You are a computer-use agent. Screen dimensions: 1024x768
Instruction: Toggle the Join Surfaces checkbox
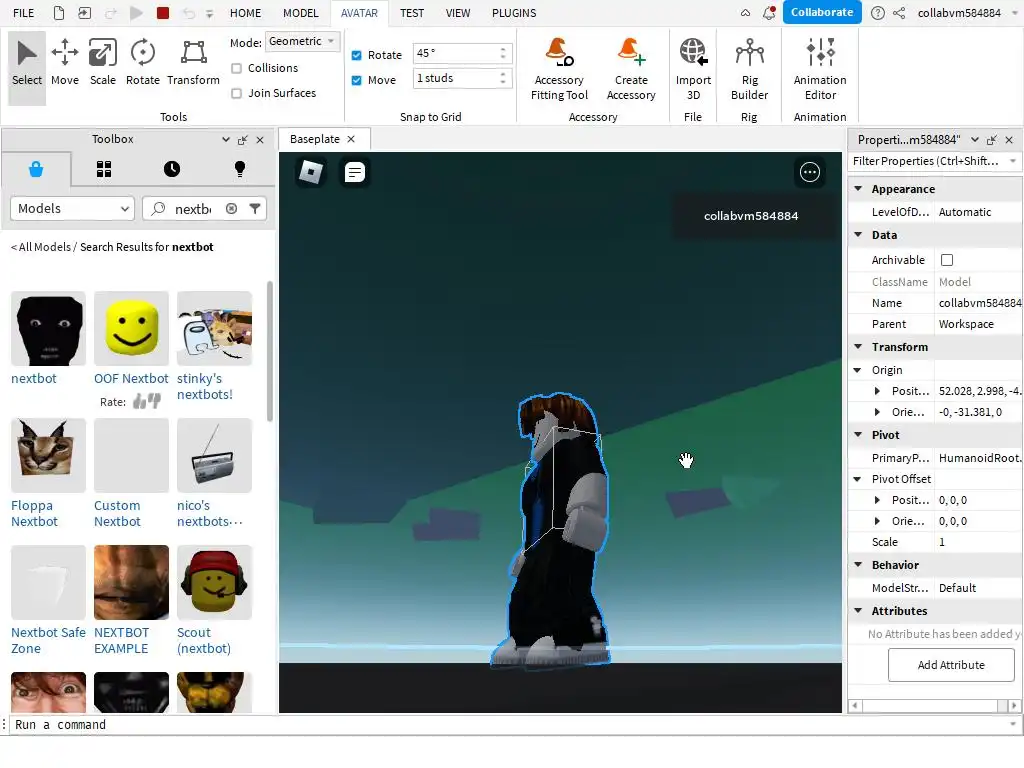point(236,93)
